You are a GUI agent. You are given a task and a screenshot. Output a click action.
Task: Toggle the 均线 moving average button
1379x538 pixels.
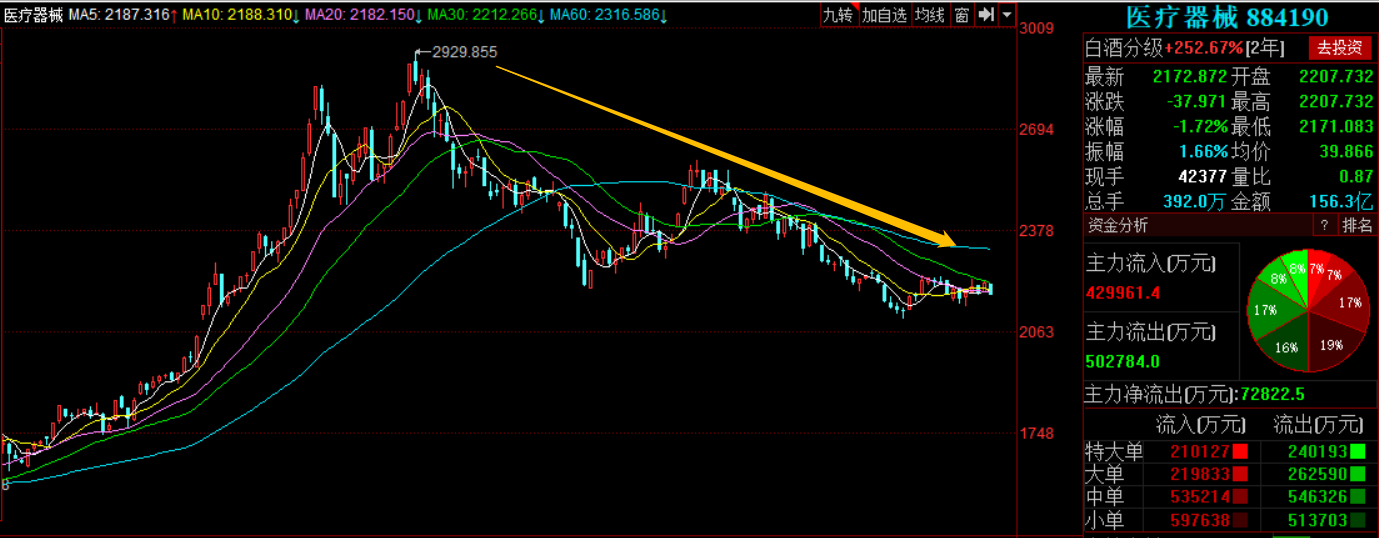click(x=930, y=14)
